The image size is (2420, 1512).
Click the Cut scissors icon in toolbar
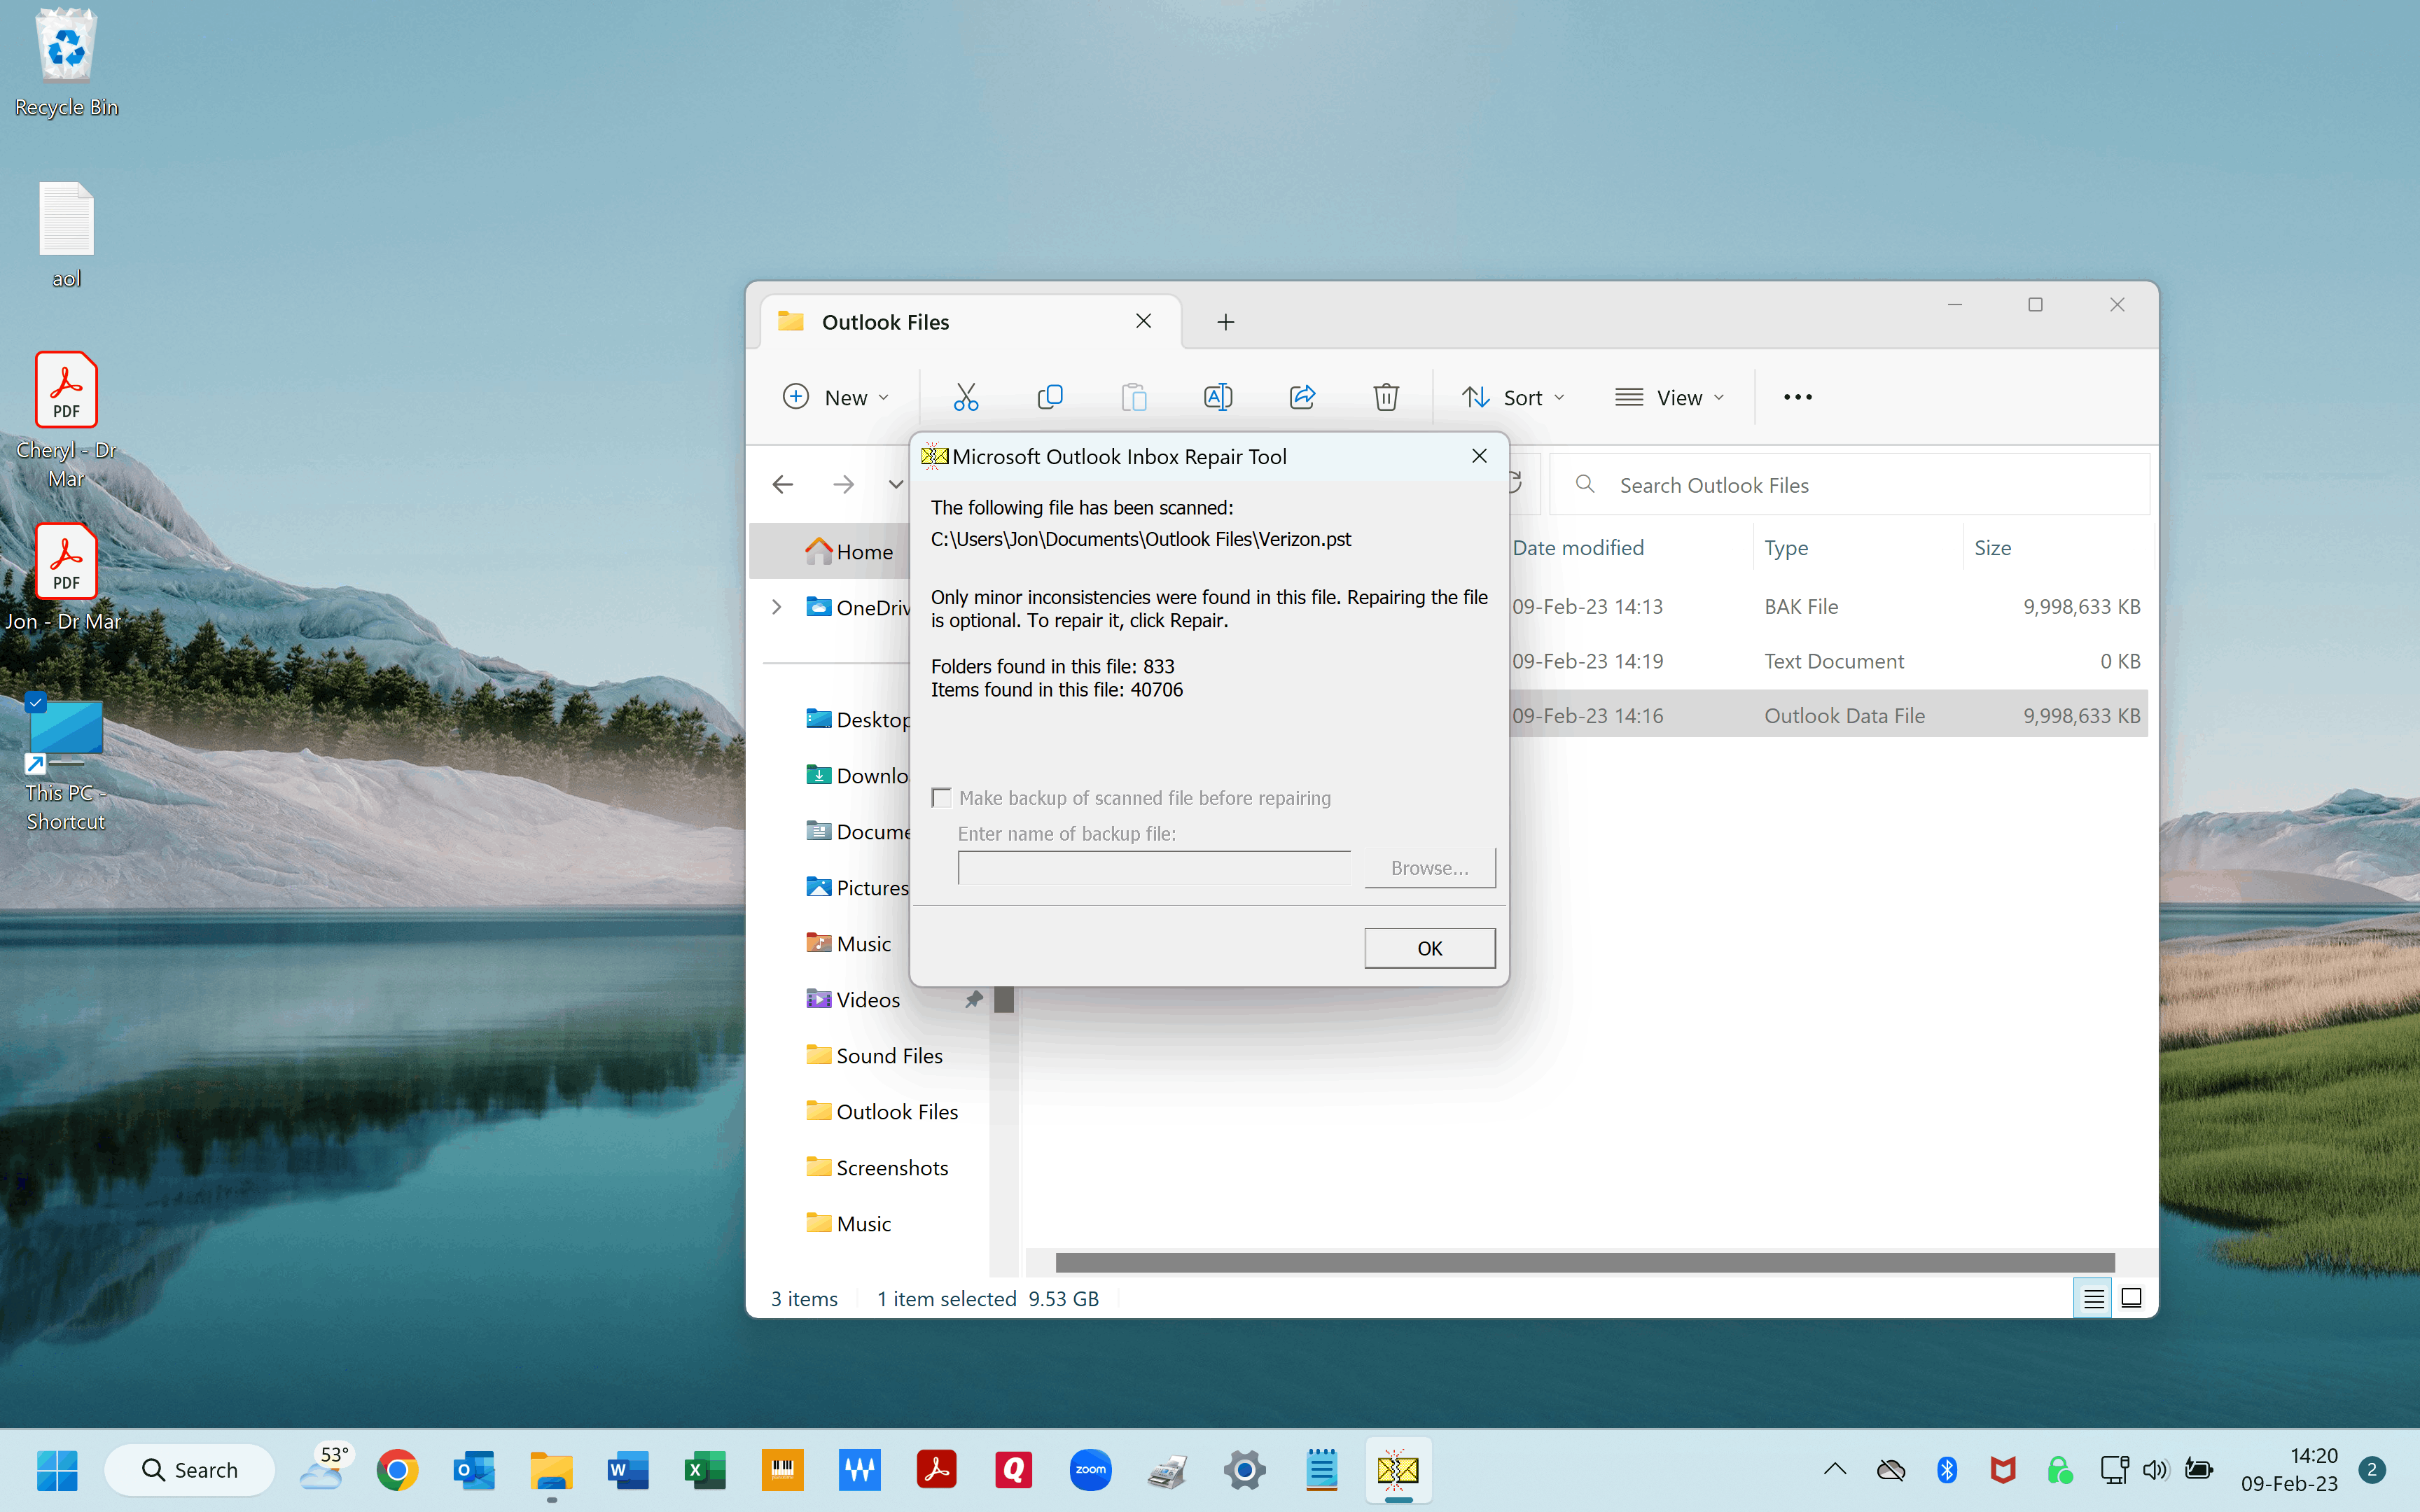pos(965,397)
